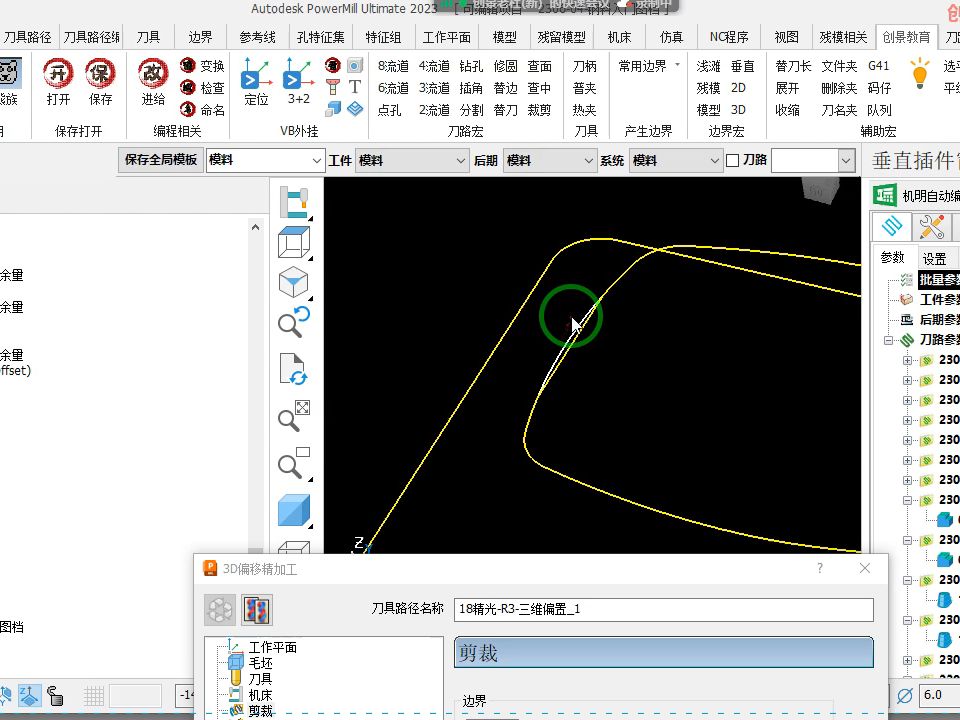Toggle the 刀路 checkbox
This screenshot has height=720, width=960.
[x=732, y=160]
